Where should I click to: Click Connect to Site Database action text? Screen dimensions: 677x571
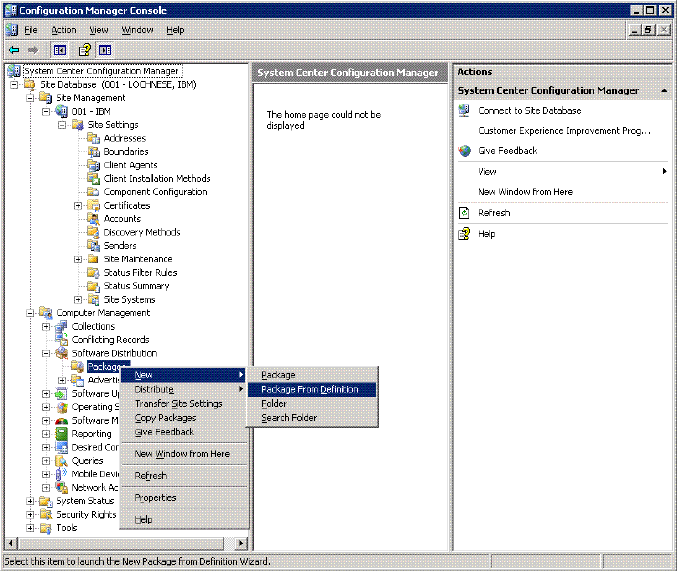point(530,111)
